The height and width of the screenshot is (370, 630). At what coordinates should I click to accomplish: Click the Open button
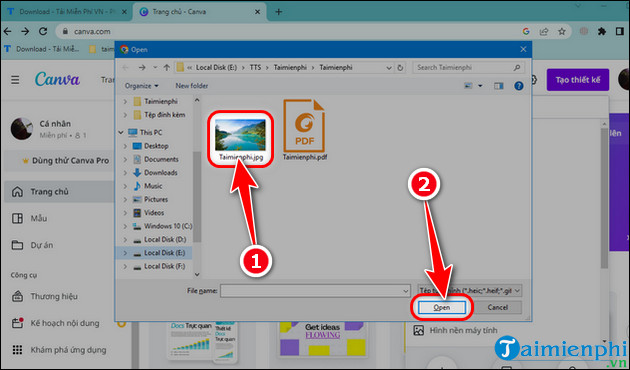tap(442, 307)
